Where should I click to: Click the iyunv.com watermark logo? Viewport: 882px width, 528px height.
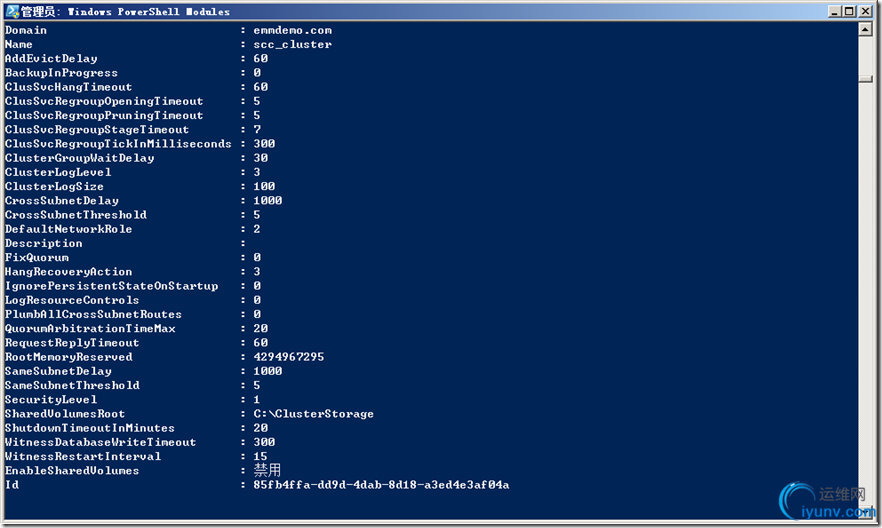tap(827, 502)
